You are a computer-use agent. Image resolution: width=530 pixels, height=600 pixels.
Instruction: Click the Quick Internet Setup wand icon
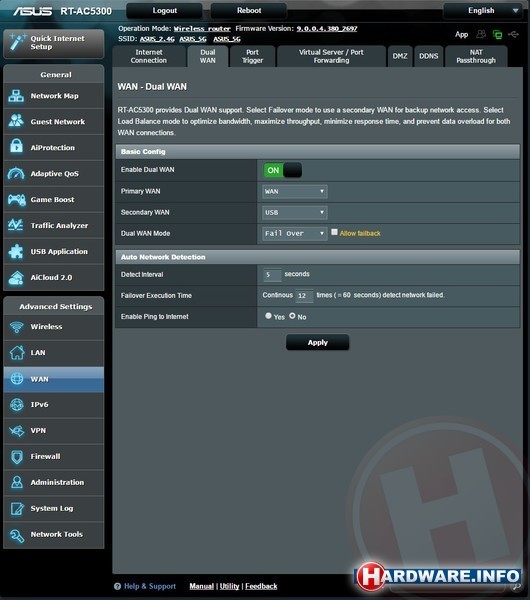click(17, 42)
